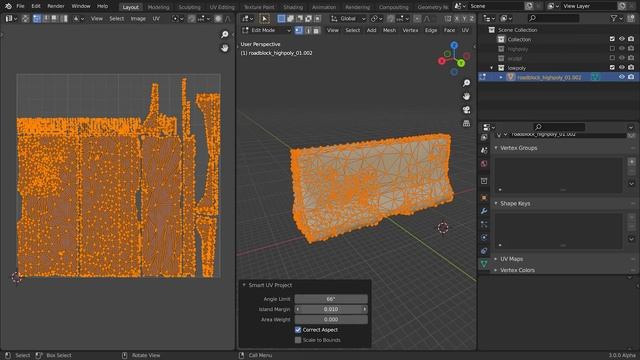The width and height of the screenshot is (640, 360).
Task: Disable render for lowpoly camera icon
Action: point(631,67)
